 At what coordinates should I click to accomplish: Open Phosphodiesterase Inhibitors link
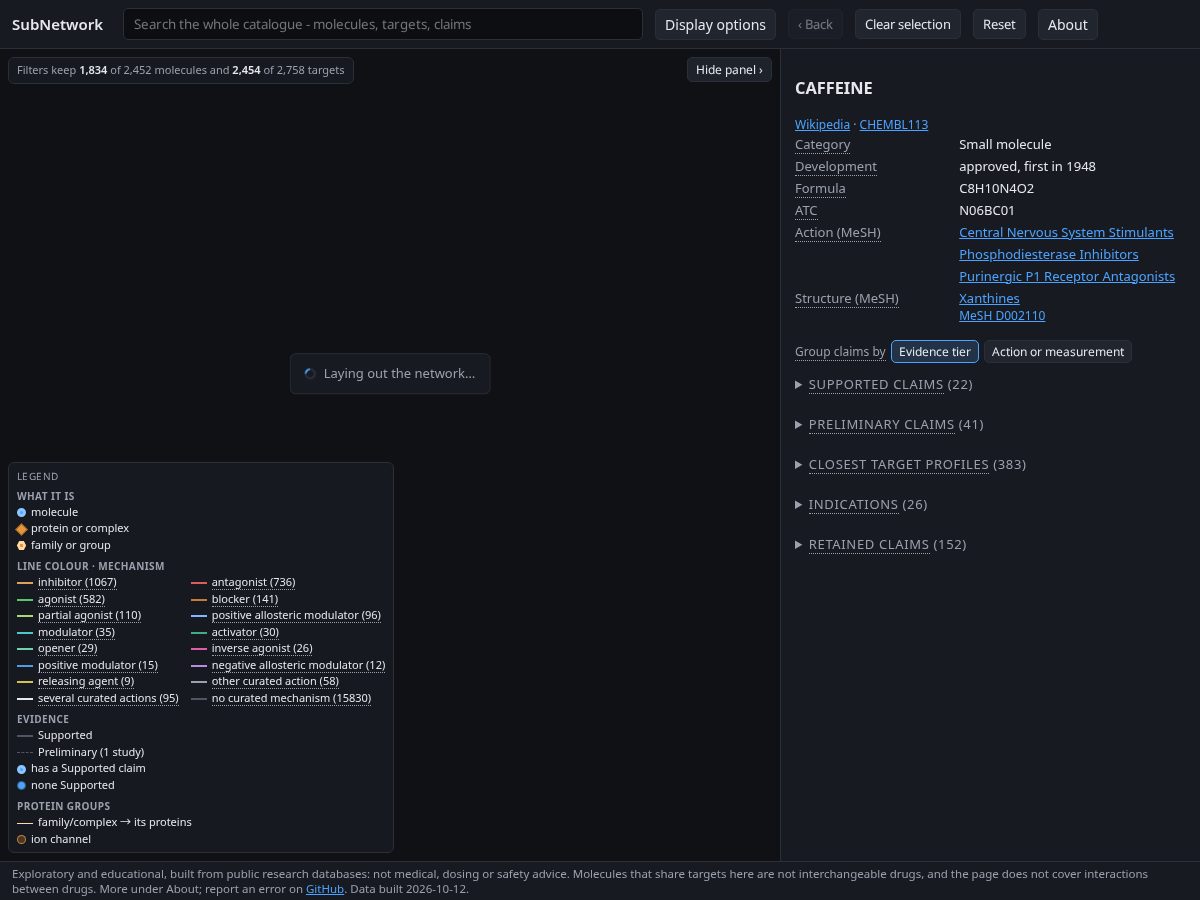[1048, 255]
